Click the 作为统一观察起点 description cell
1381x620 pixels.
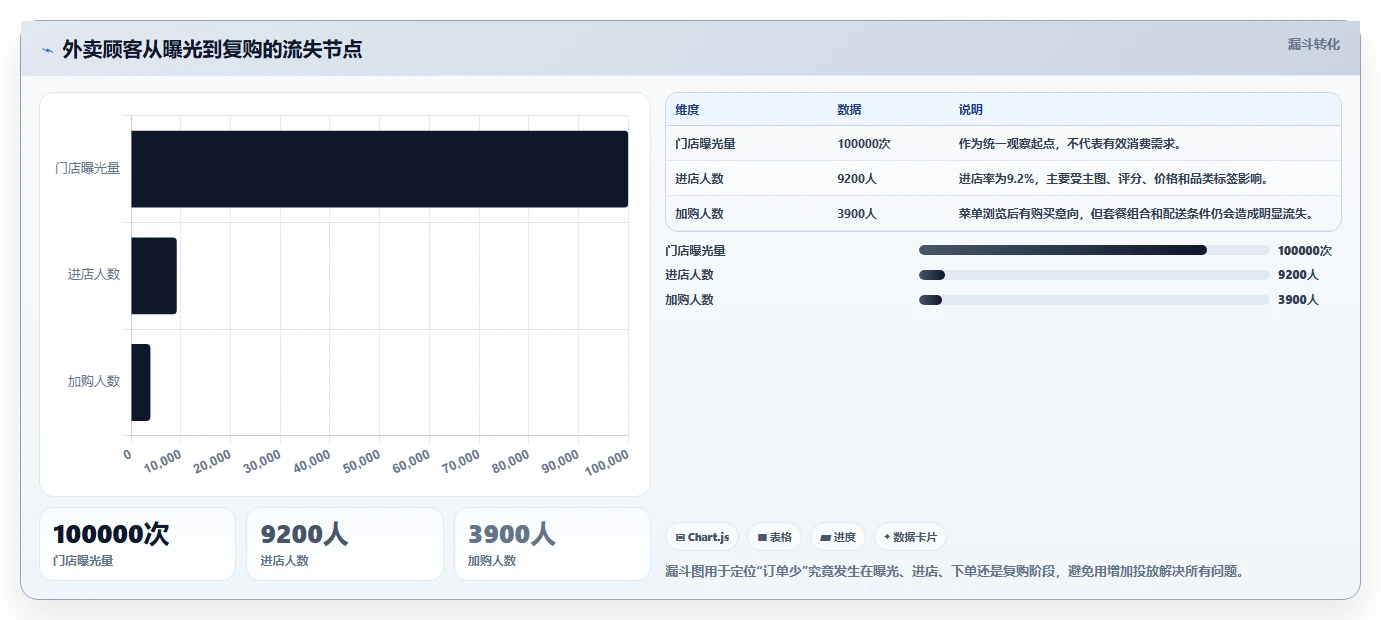pos(1071,144)
